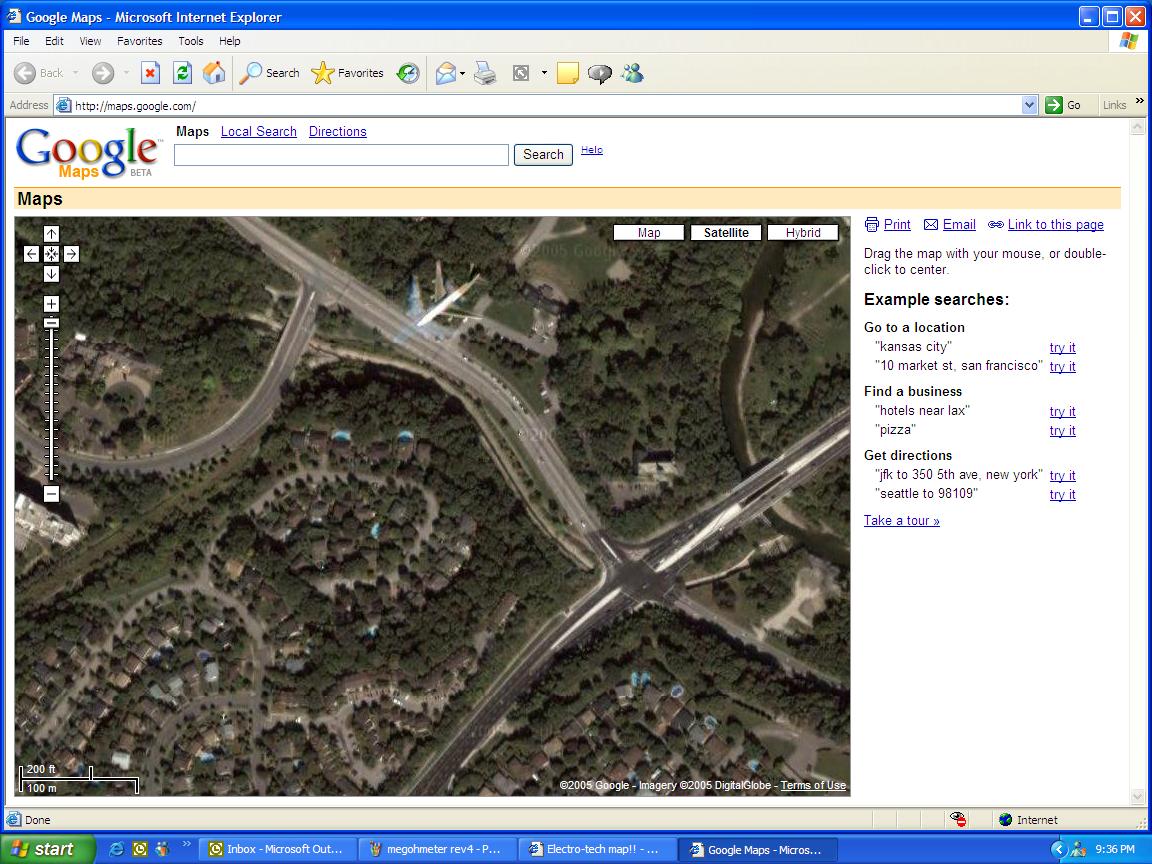Open the Favorites star toolbar button
The image size is (1152, 864).
tap(348, 73)
